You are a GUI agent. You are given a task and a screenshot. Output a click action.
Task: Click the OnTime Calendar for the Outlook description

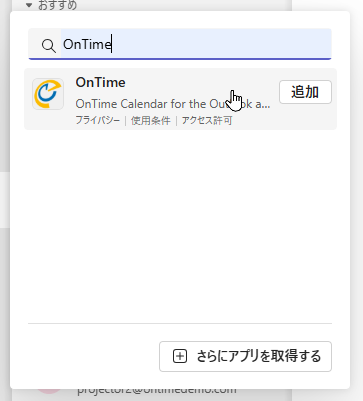[x=173, y=104]
